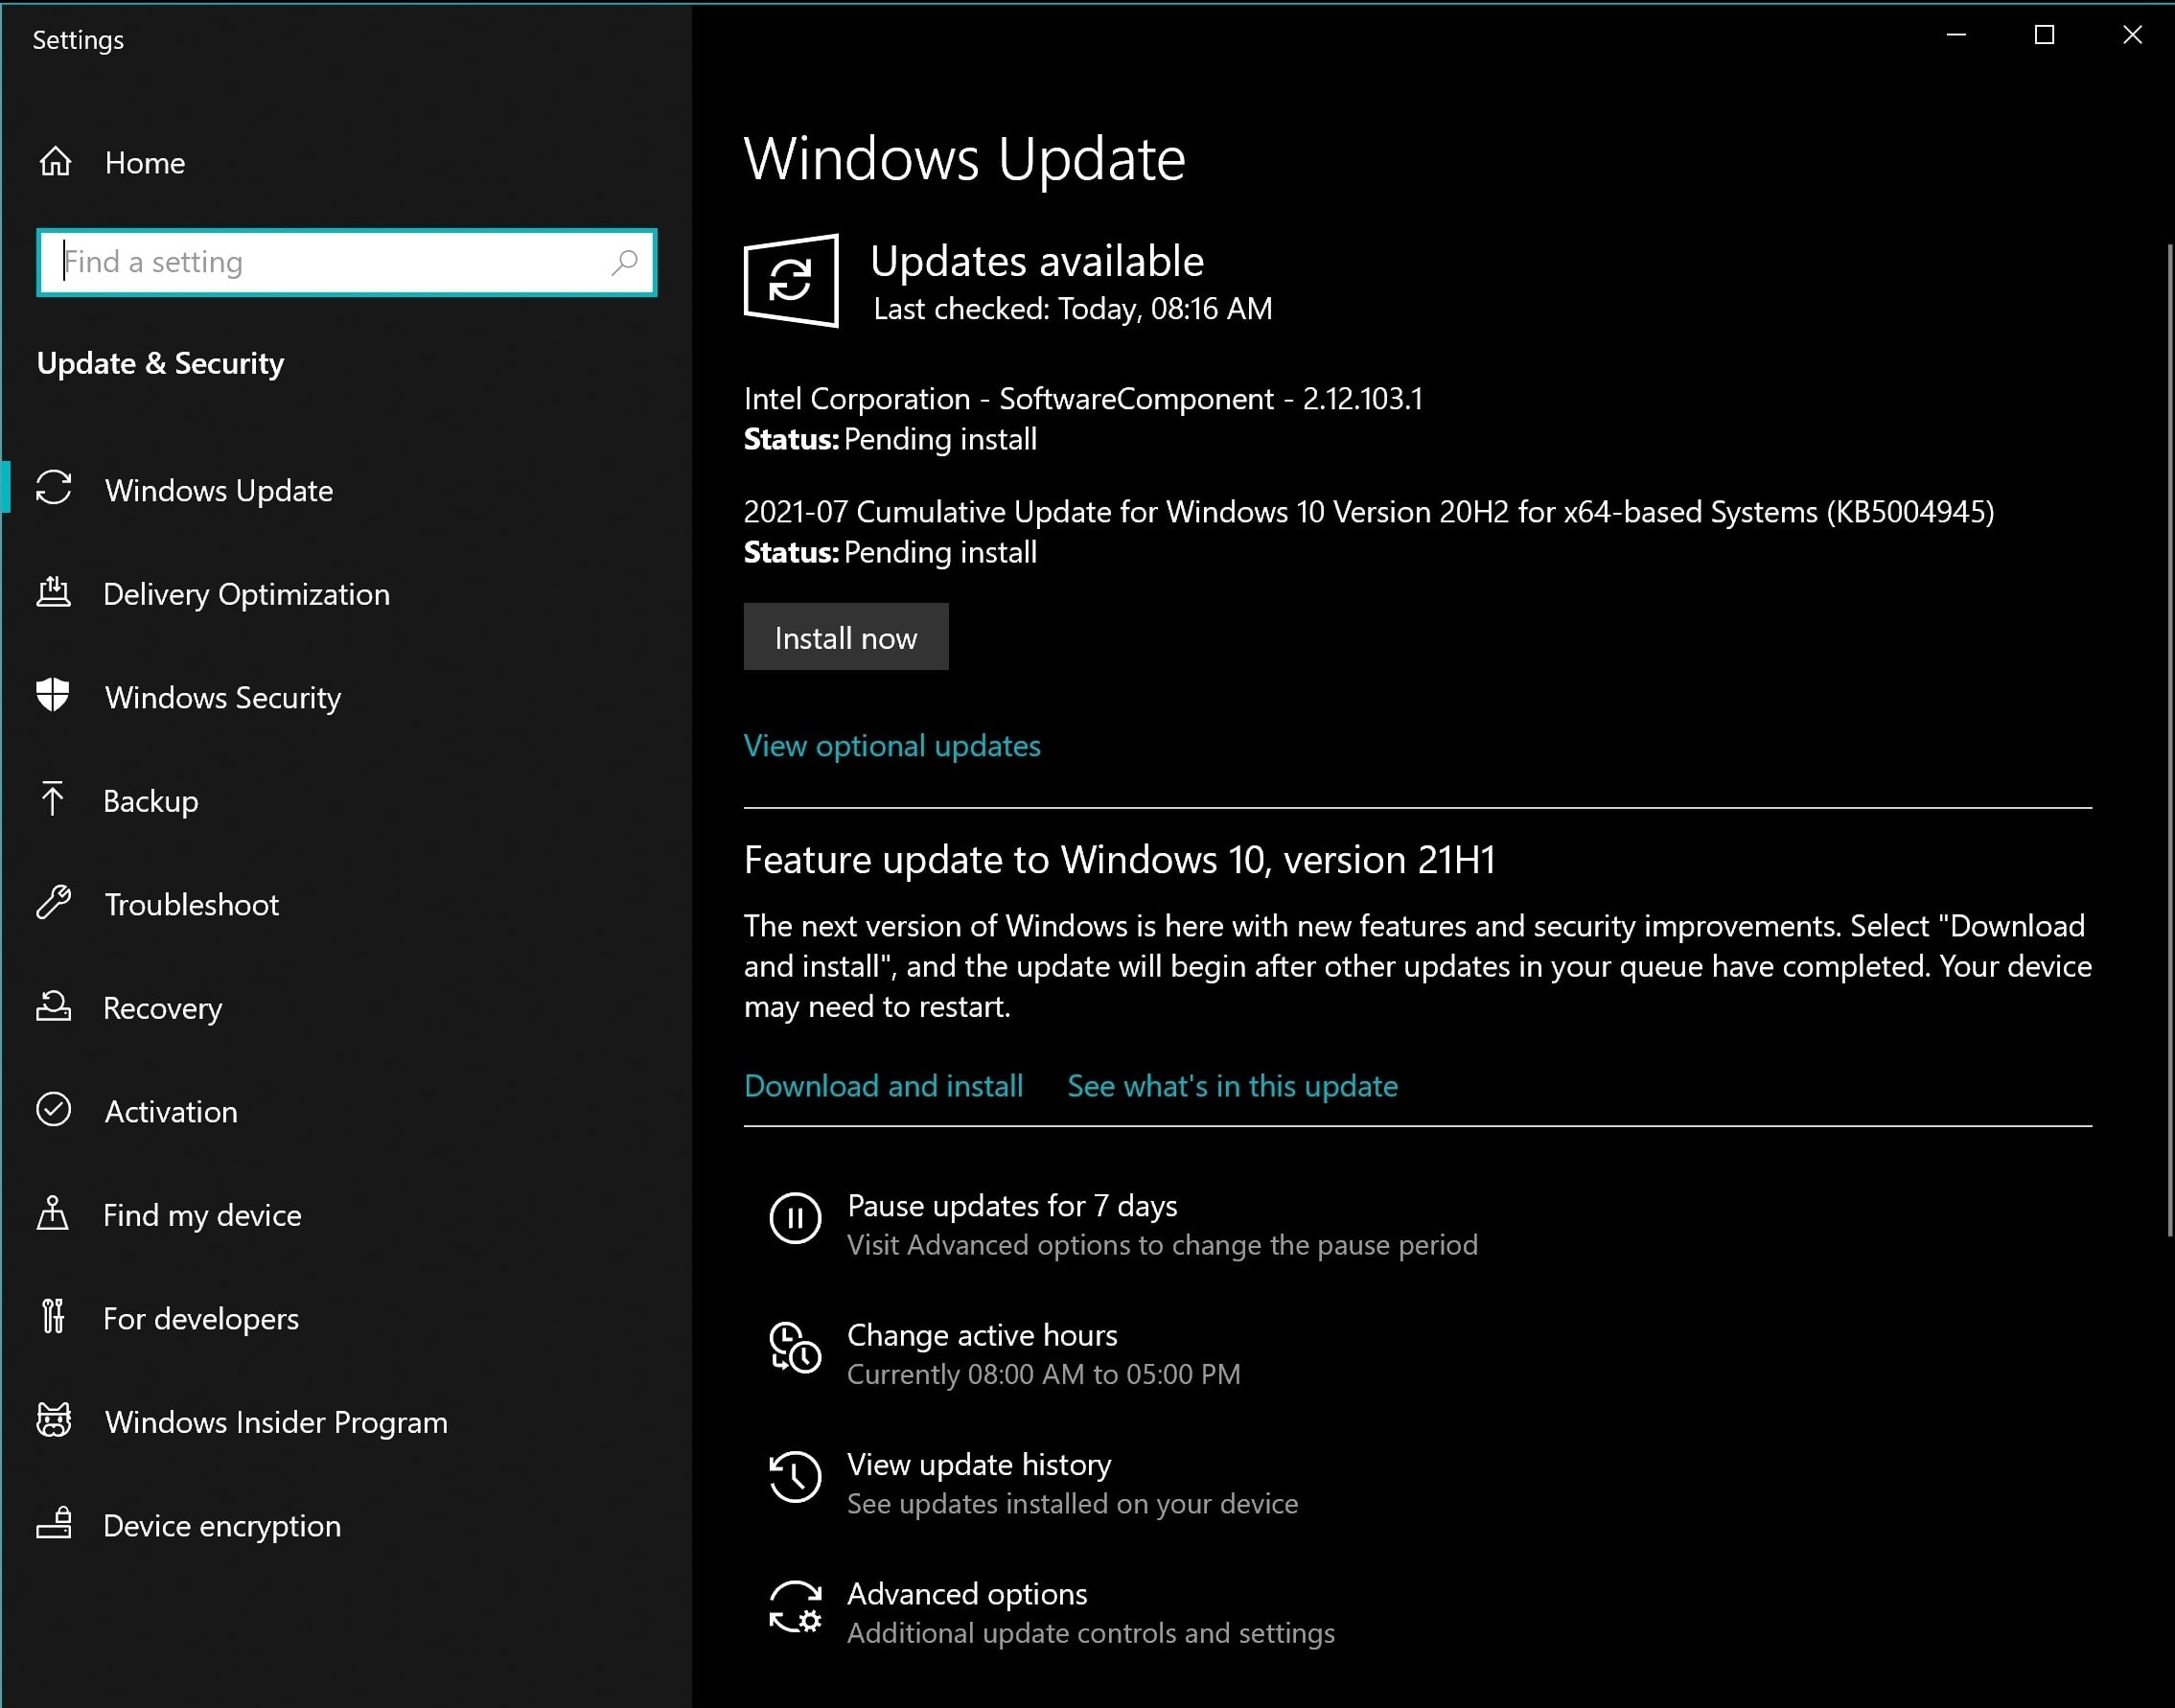Screen dimensions: 2175x1708
Task: Click the Advanced options gear icon
Action: pyautogui.click(x=794, y=1606)
